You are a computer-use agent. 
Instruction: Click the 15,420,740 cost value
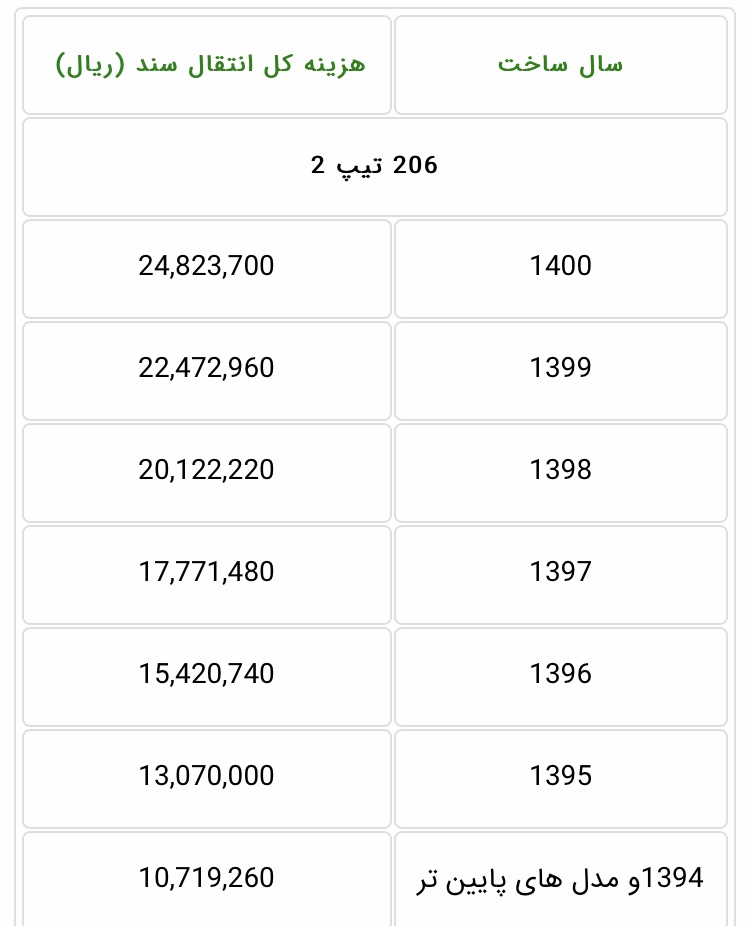tap(206, 674)
